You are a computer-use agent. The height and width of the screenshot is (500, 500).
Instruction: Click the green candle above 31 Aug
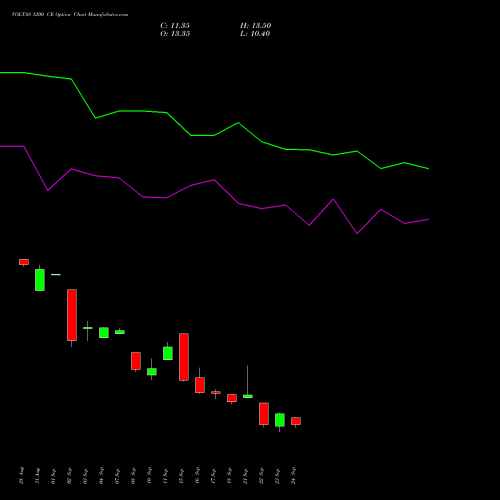[x=40, y=280]
